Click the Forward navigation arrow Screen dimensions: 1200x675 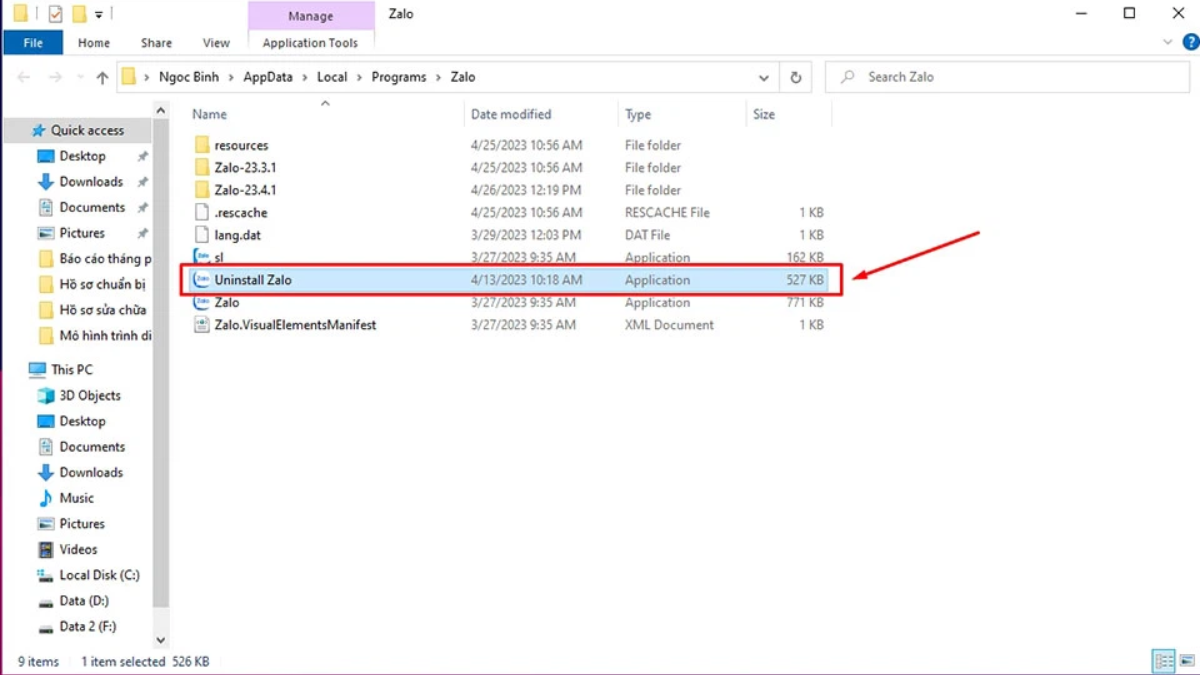pyautogui.click(x=56, y=77)
